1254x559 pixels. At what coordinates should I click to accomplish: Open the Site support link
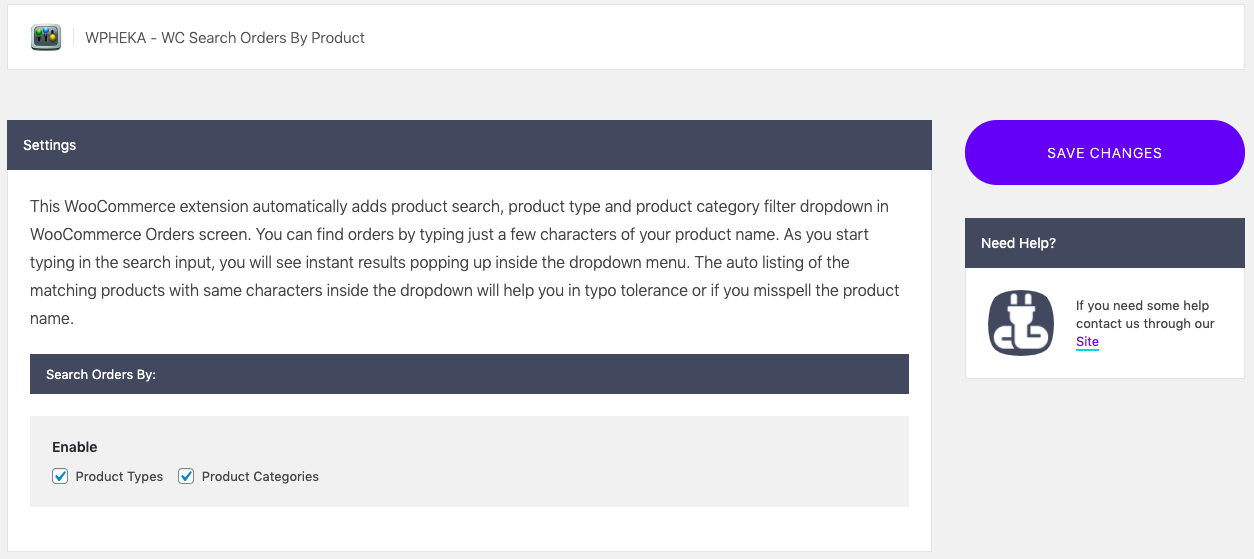point(1087,342)
